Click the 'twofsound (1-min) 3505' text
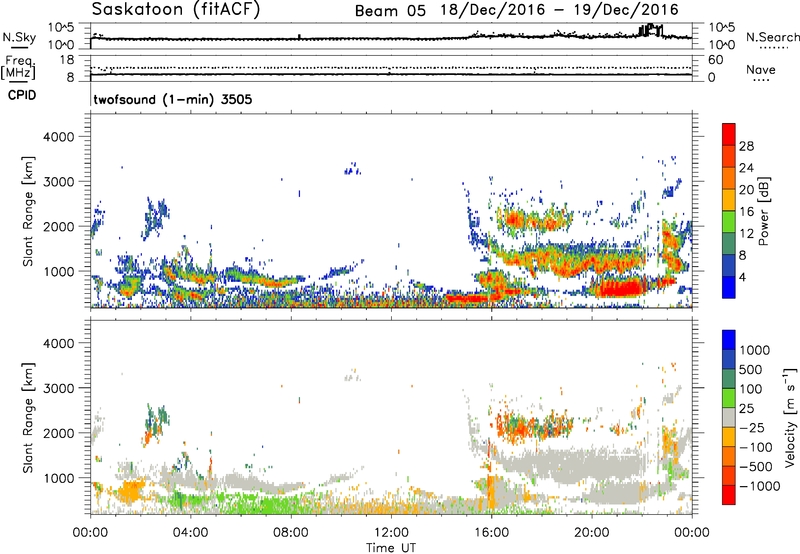The height and width of the screenshot is (554, 800). pyautogui.click(x=172, y=99)
